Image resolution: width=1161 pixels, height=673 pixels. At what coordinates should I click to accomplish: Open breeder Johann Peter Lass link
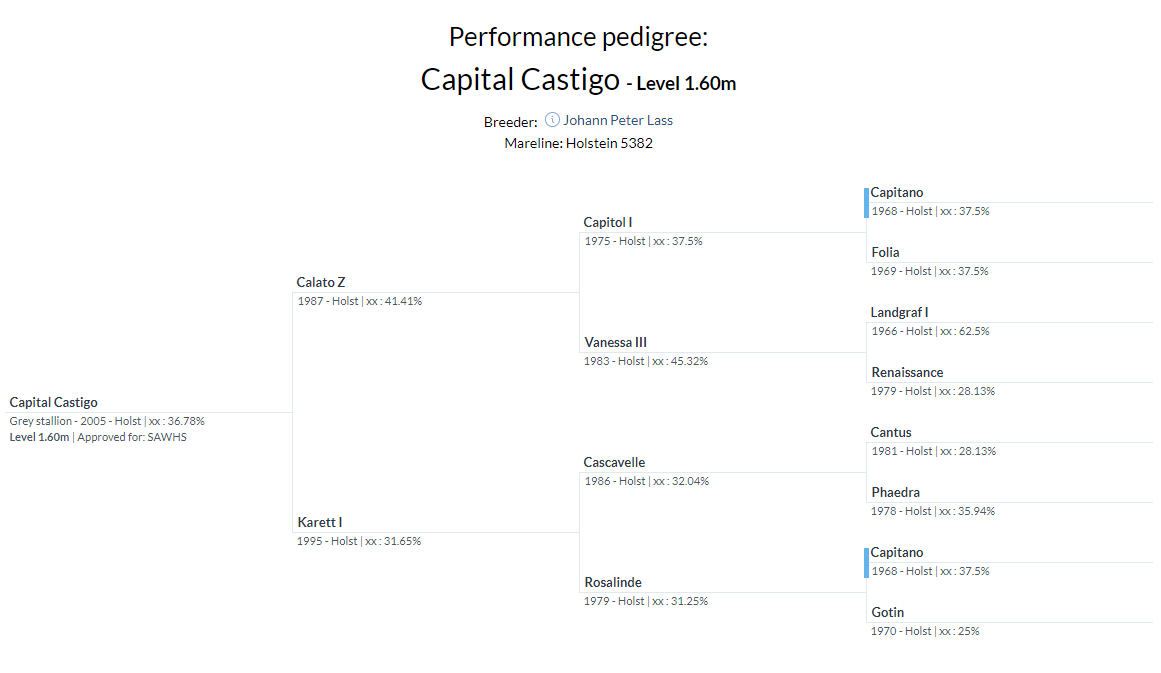pyautogui.click(x=617, y=120)
